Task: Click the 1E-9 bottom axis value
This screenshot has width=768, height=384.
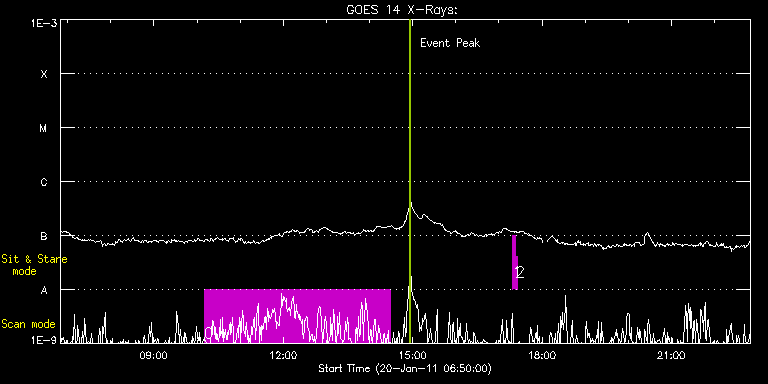Action: (44, 339)
